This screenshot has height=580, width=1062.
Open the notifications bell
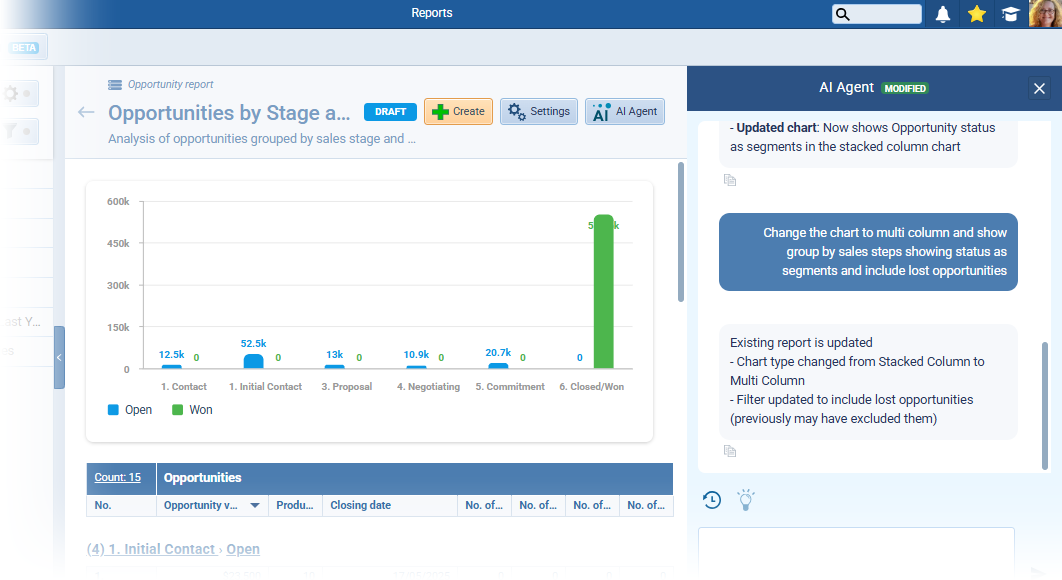pos(942,14)
